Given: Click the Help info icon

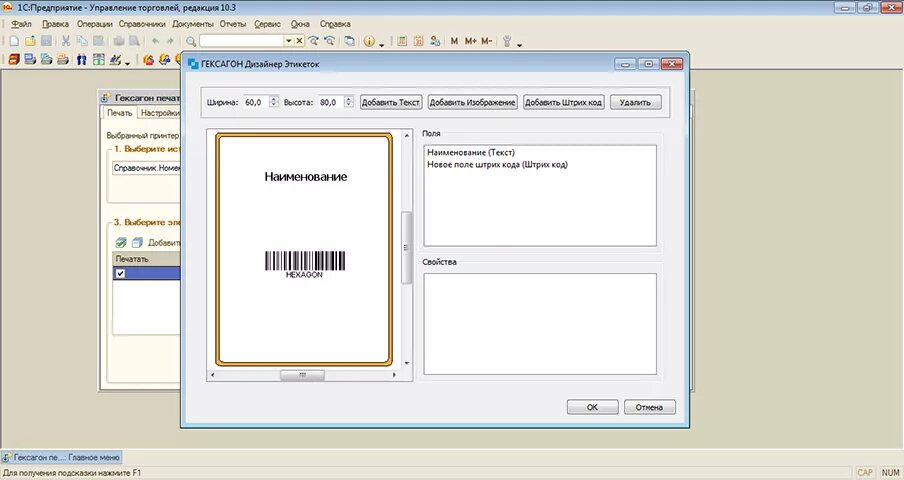Looking at the screenshot, I should coord(369,41).
